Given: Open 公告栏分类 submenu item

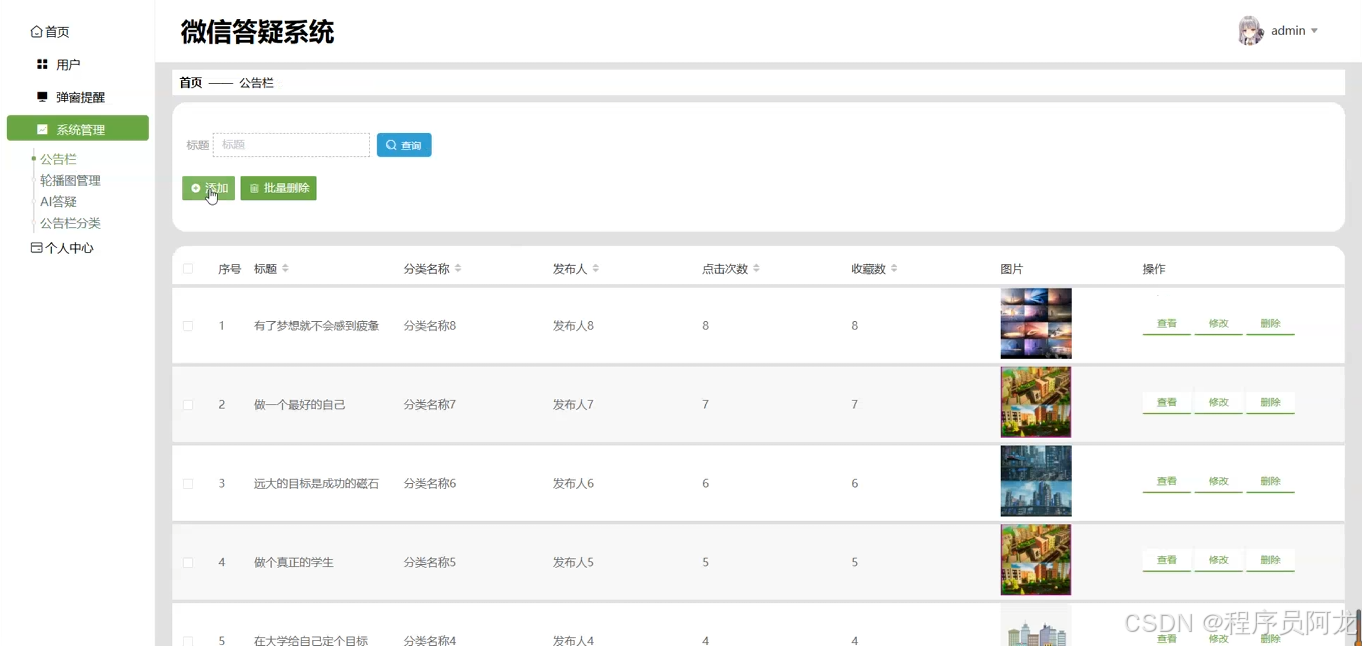Looking at the screenshot, I should [x=70, y=223].
